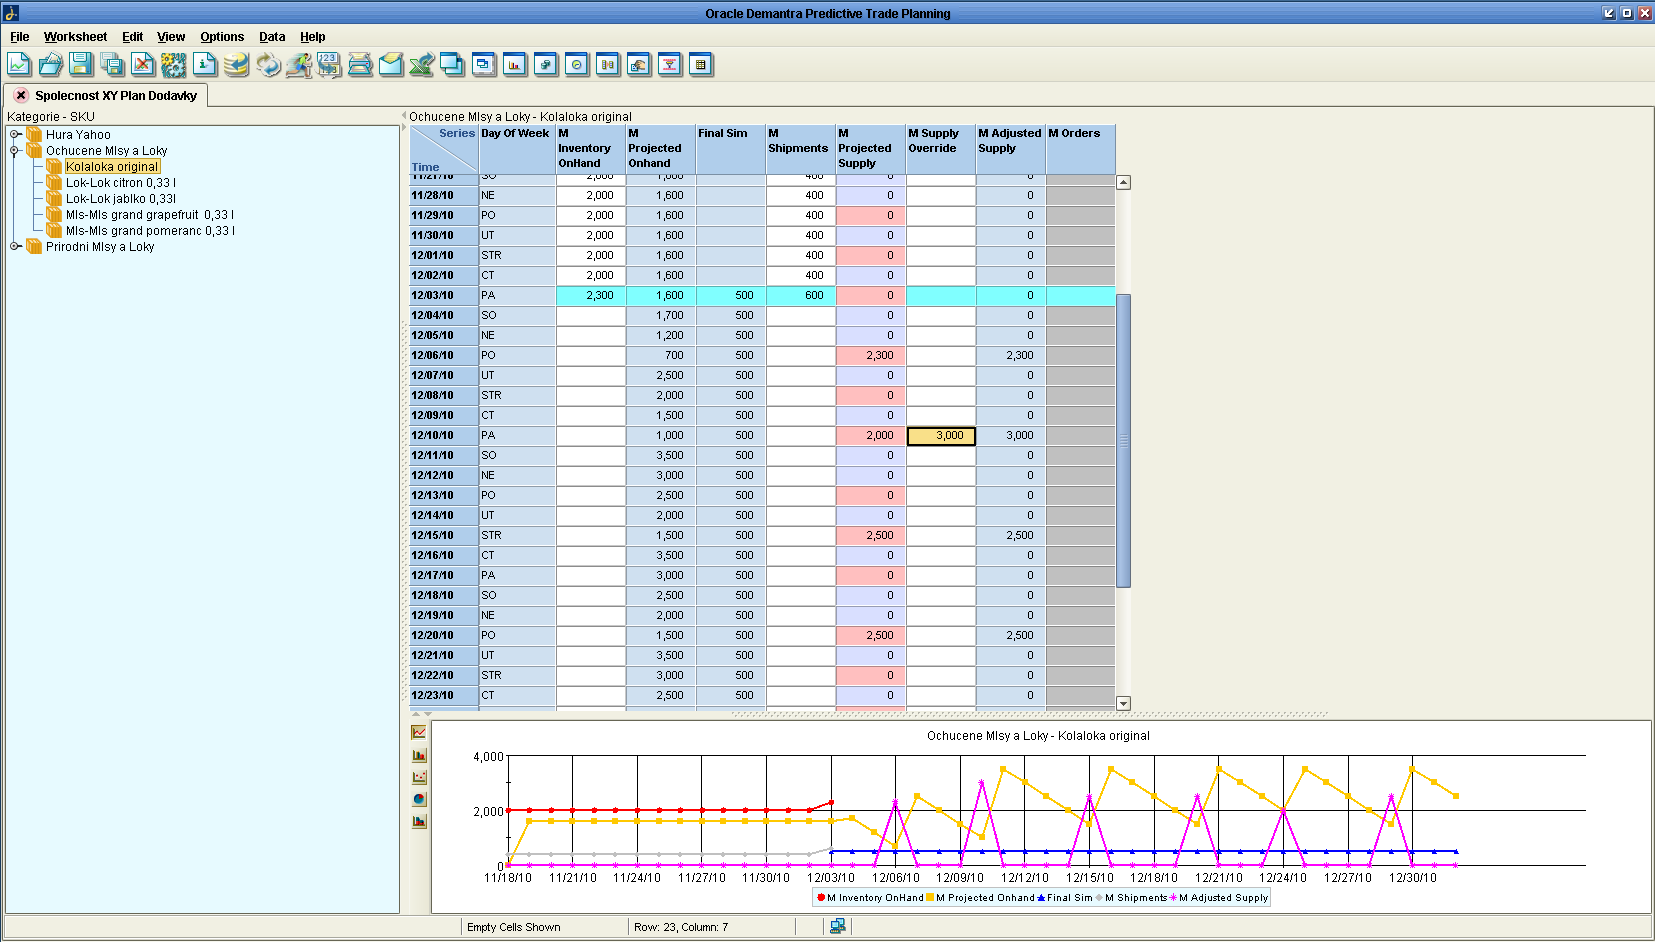Viewport: 1655px width, 942px height.
Task: Select Kolaloka original in the tree
Action: (112, 167)
